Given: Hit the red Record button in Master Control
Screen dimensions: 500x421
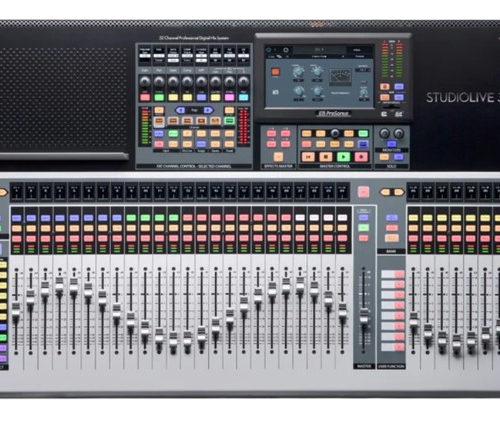Looking at the screenshot, I should [x=361, y=157].
